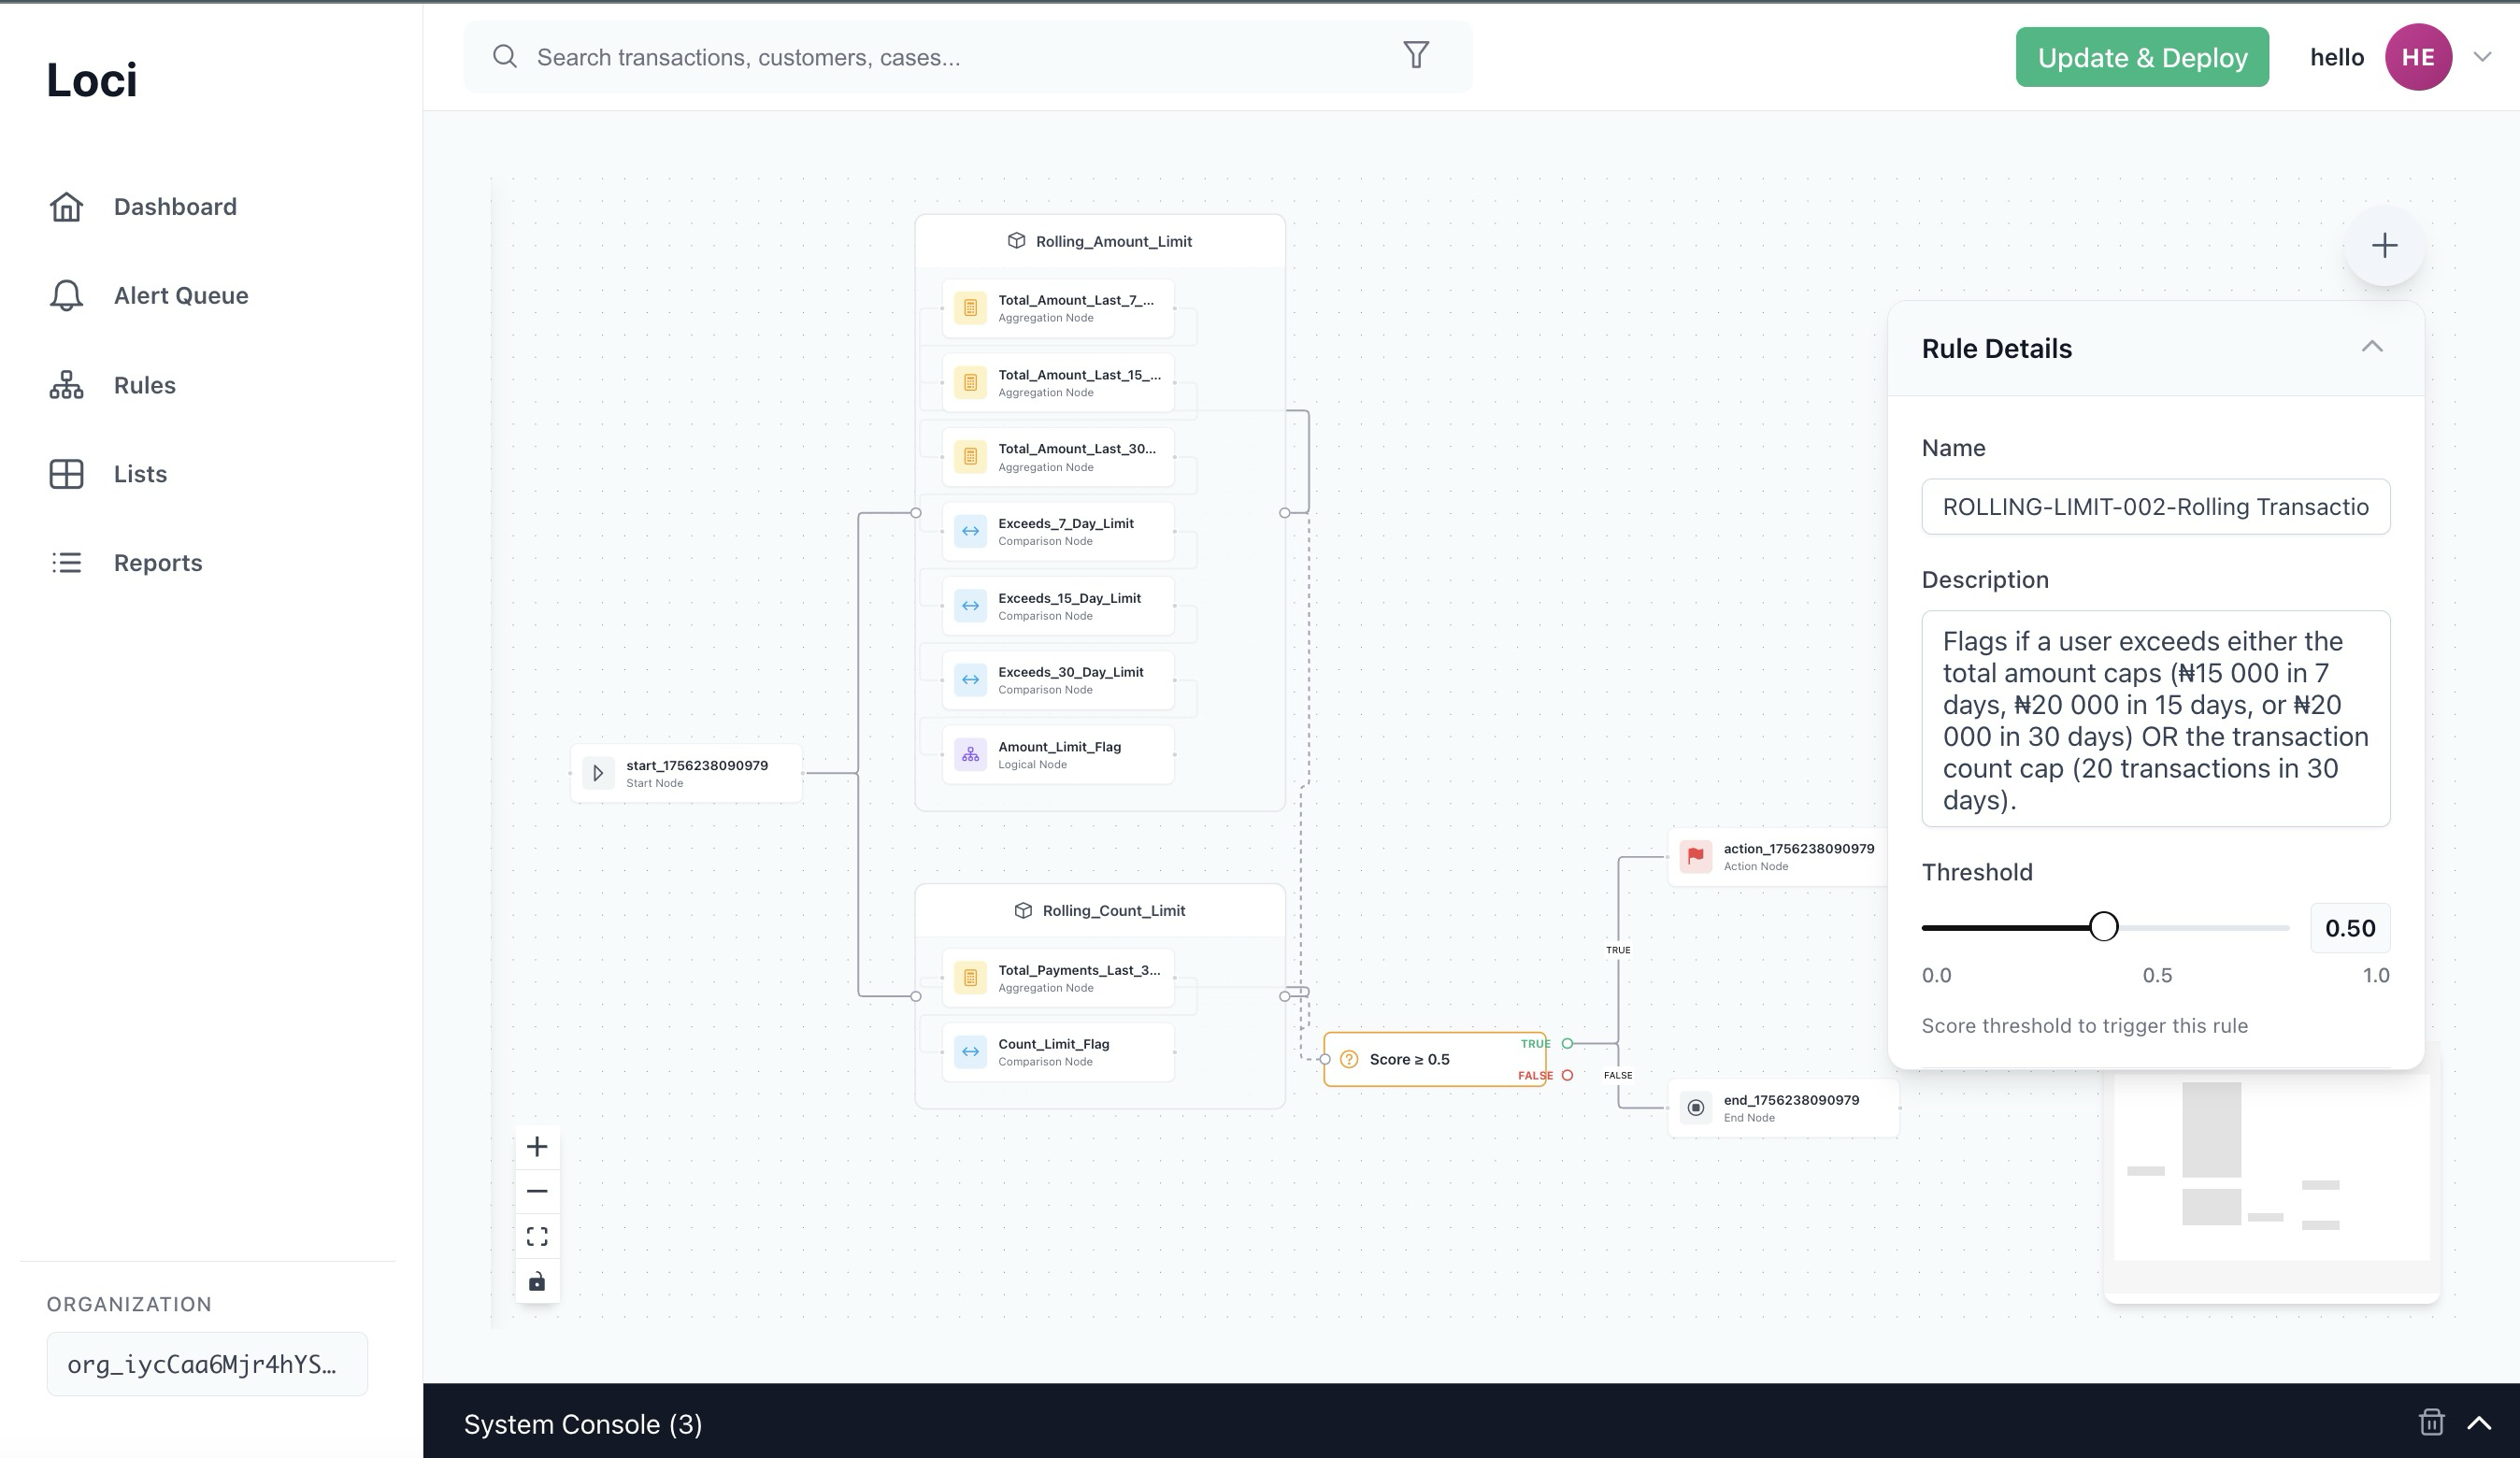Open Lists from the left navigation
The width and height of the screenshot is (2520, 1458).
pos(138,473)
